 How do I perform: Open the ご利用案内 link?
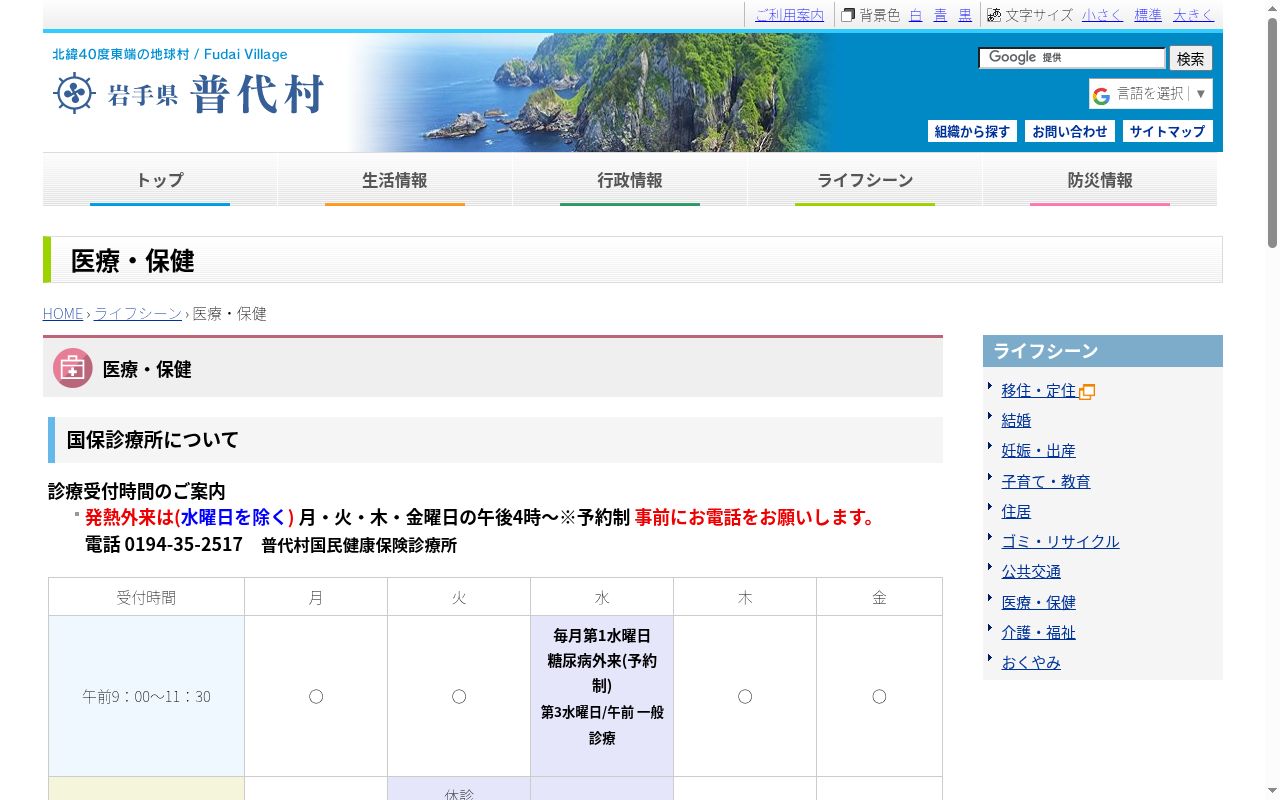click(x=790, y=15)
